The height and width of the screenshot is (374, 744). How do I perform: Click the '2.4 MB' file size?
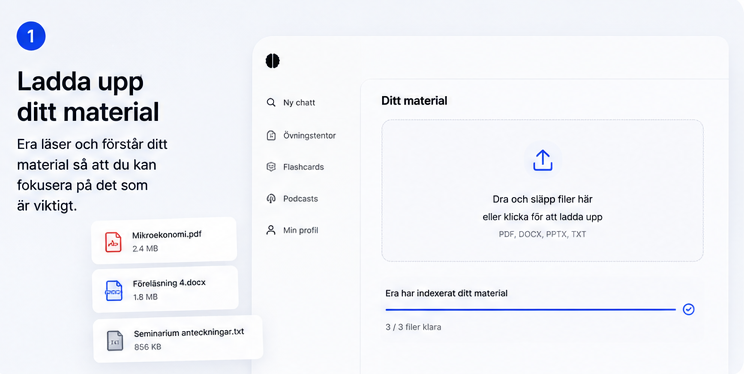[145, 249]
